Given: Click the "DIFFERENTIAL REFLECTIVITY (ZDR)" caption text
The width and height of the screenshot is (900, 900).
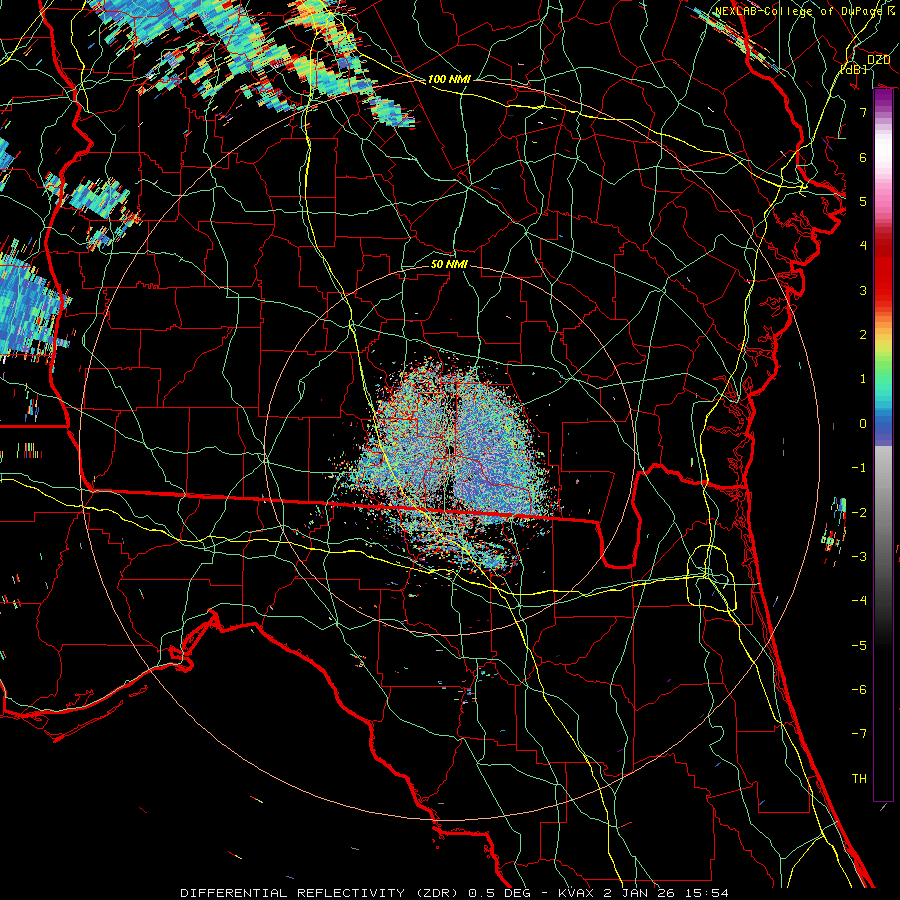Looking at the screenshot, I should (x=320, y=893).
